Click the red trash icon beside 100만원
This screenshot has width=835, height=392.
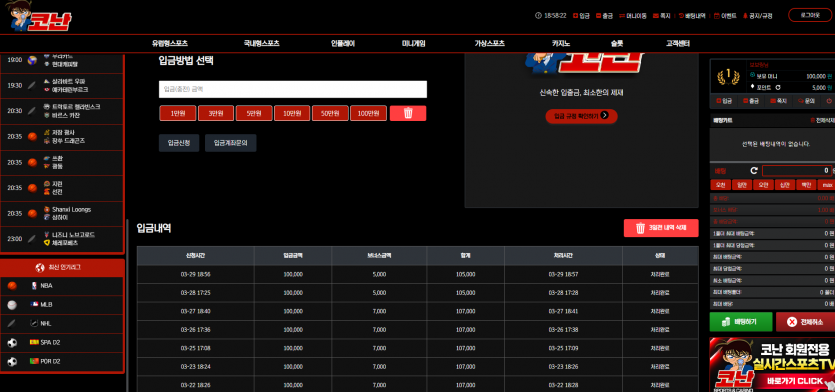pos(408,113)
